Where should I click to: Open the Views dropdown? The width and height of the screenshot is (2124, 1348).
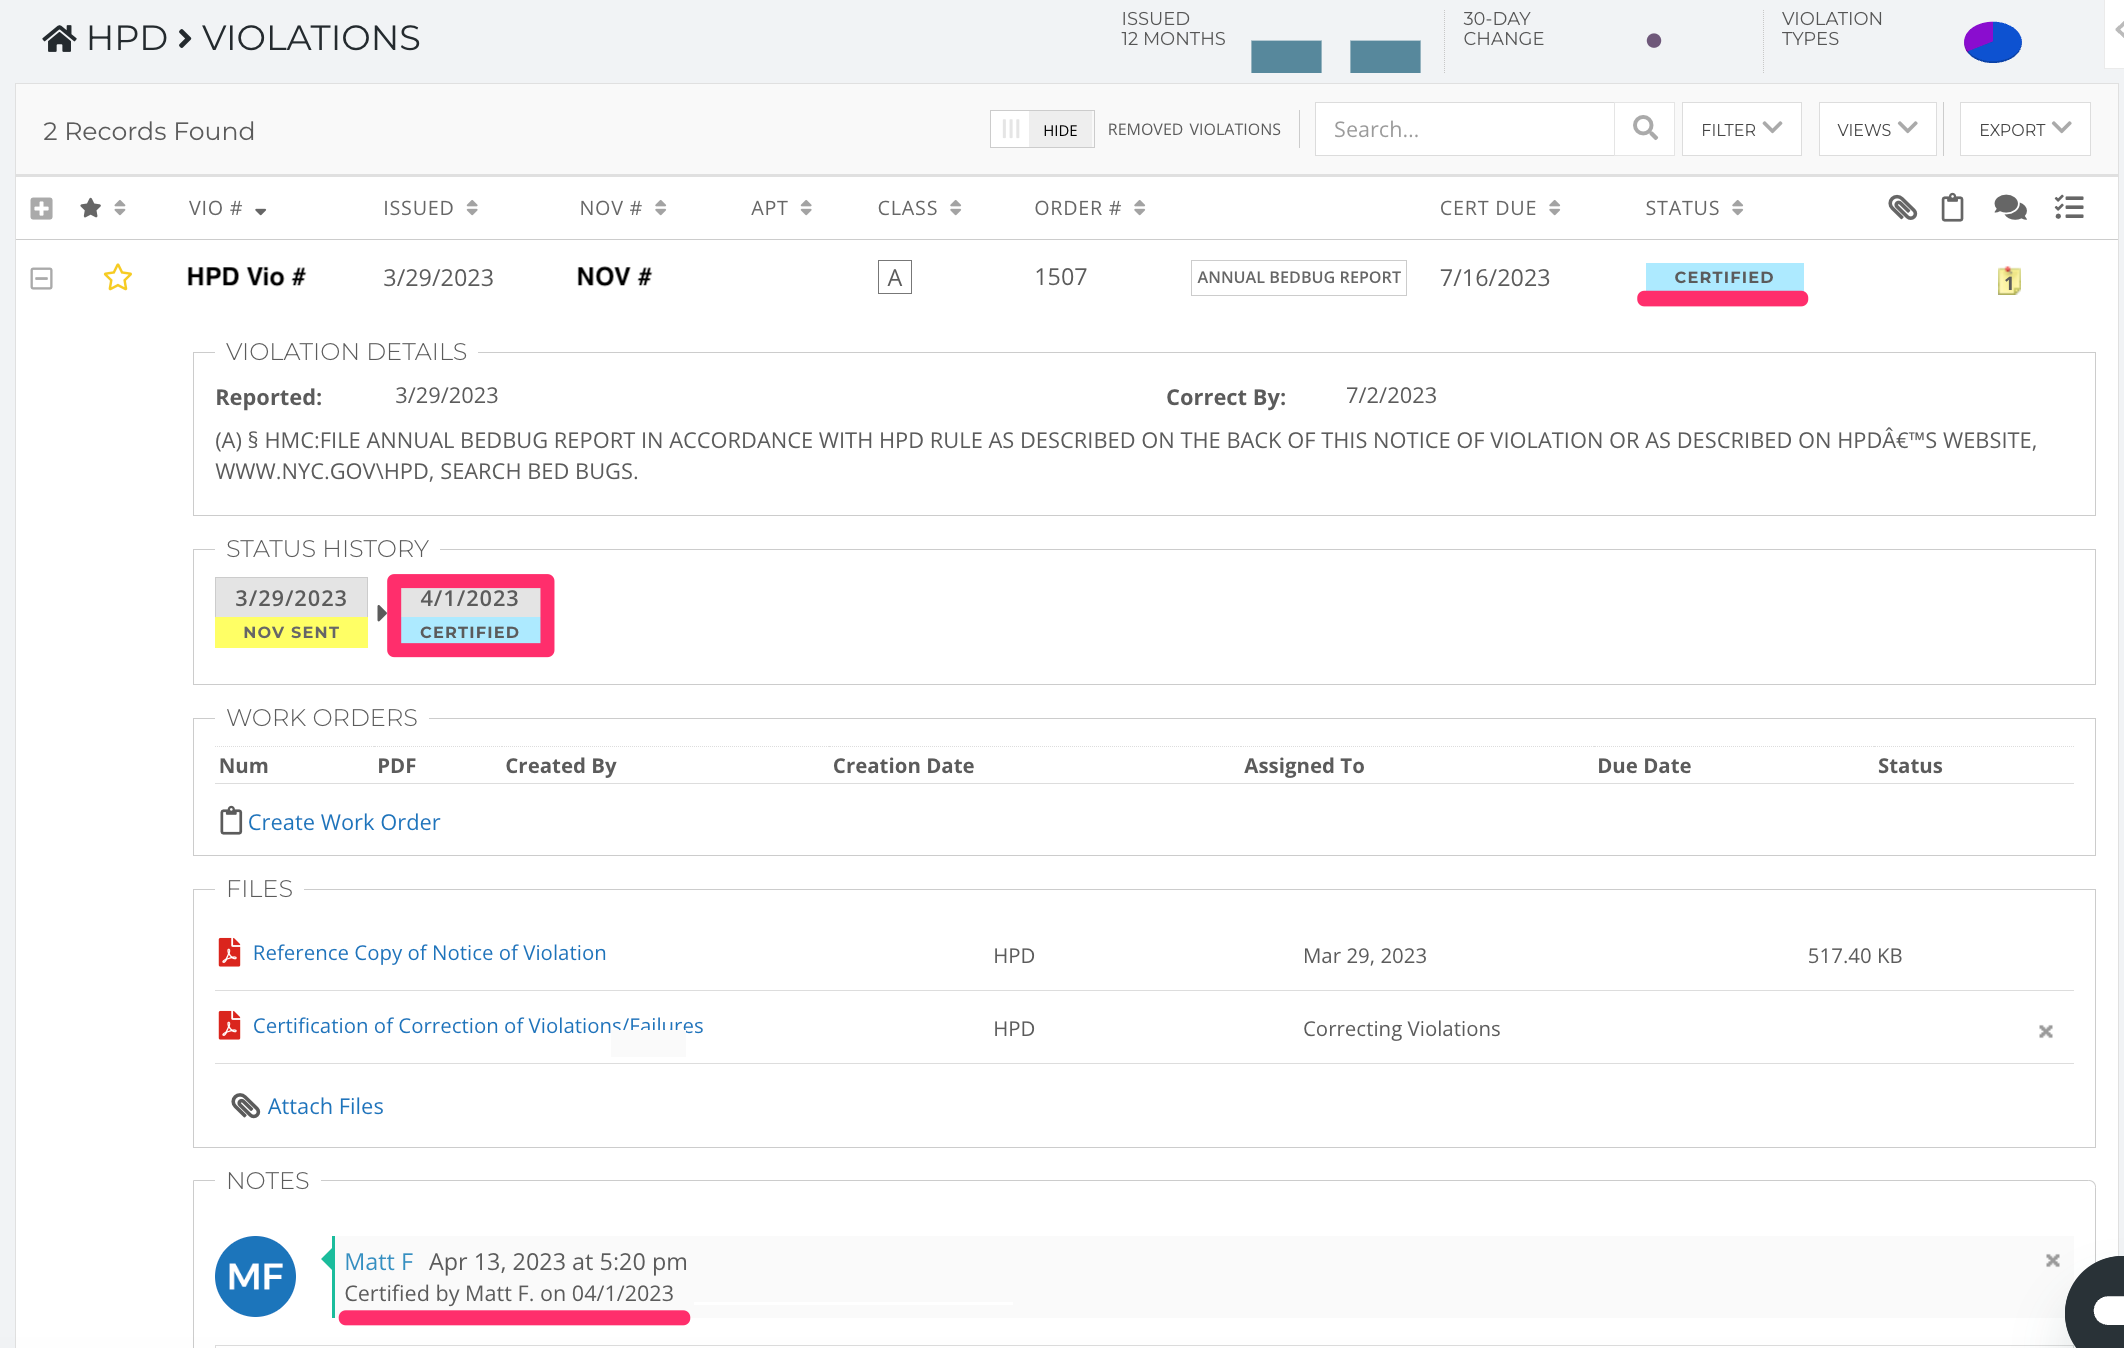(1876, 129)
